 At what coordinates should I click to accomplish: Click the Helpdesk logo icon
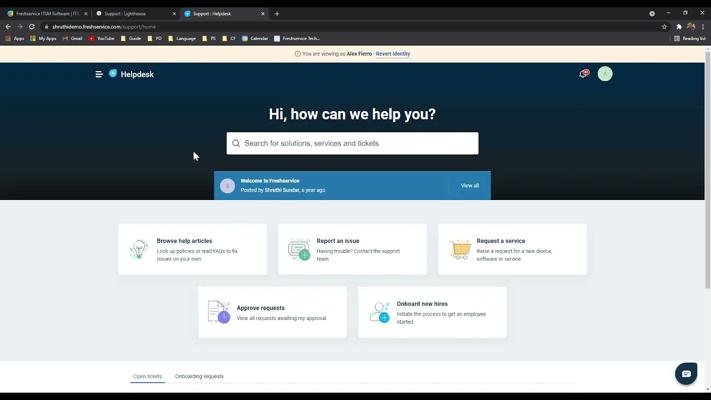pyautogui.click(x=113, y=74)
